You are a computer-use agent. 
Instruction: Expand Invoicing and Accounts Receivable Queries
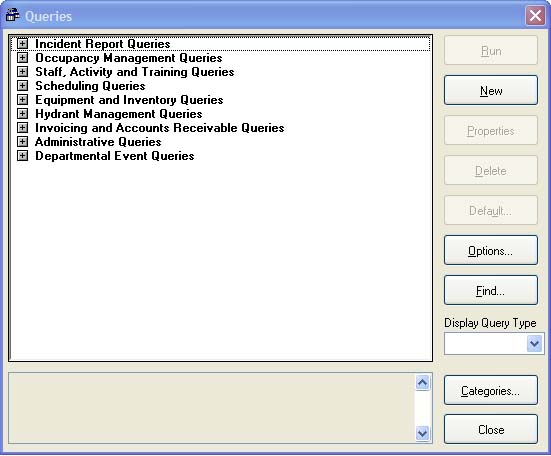click(22, 128)
